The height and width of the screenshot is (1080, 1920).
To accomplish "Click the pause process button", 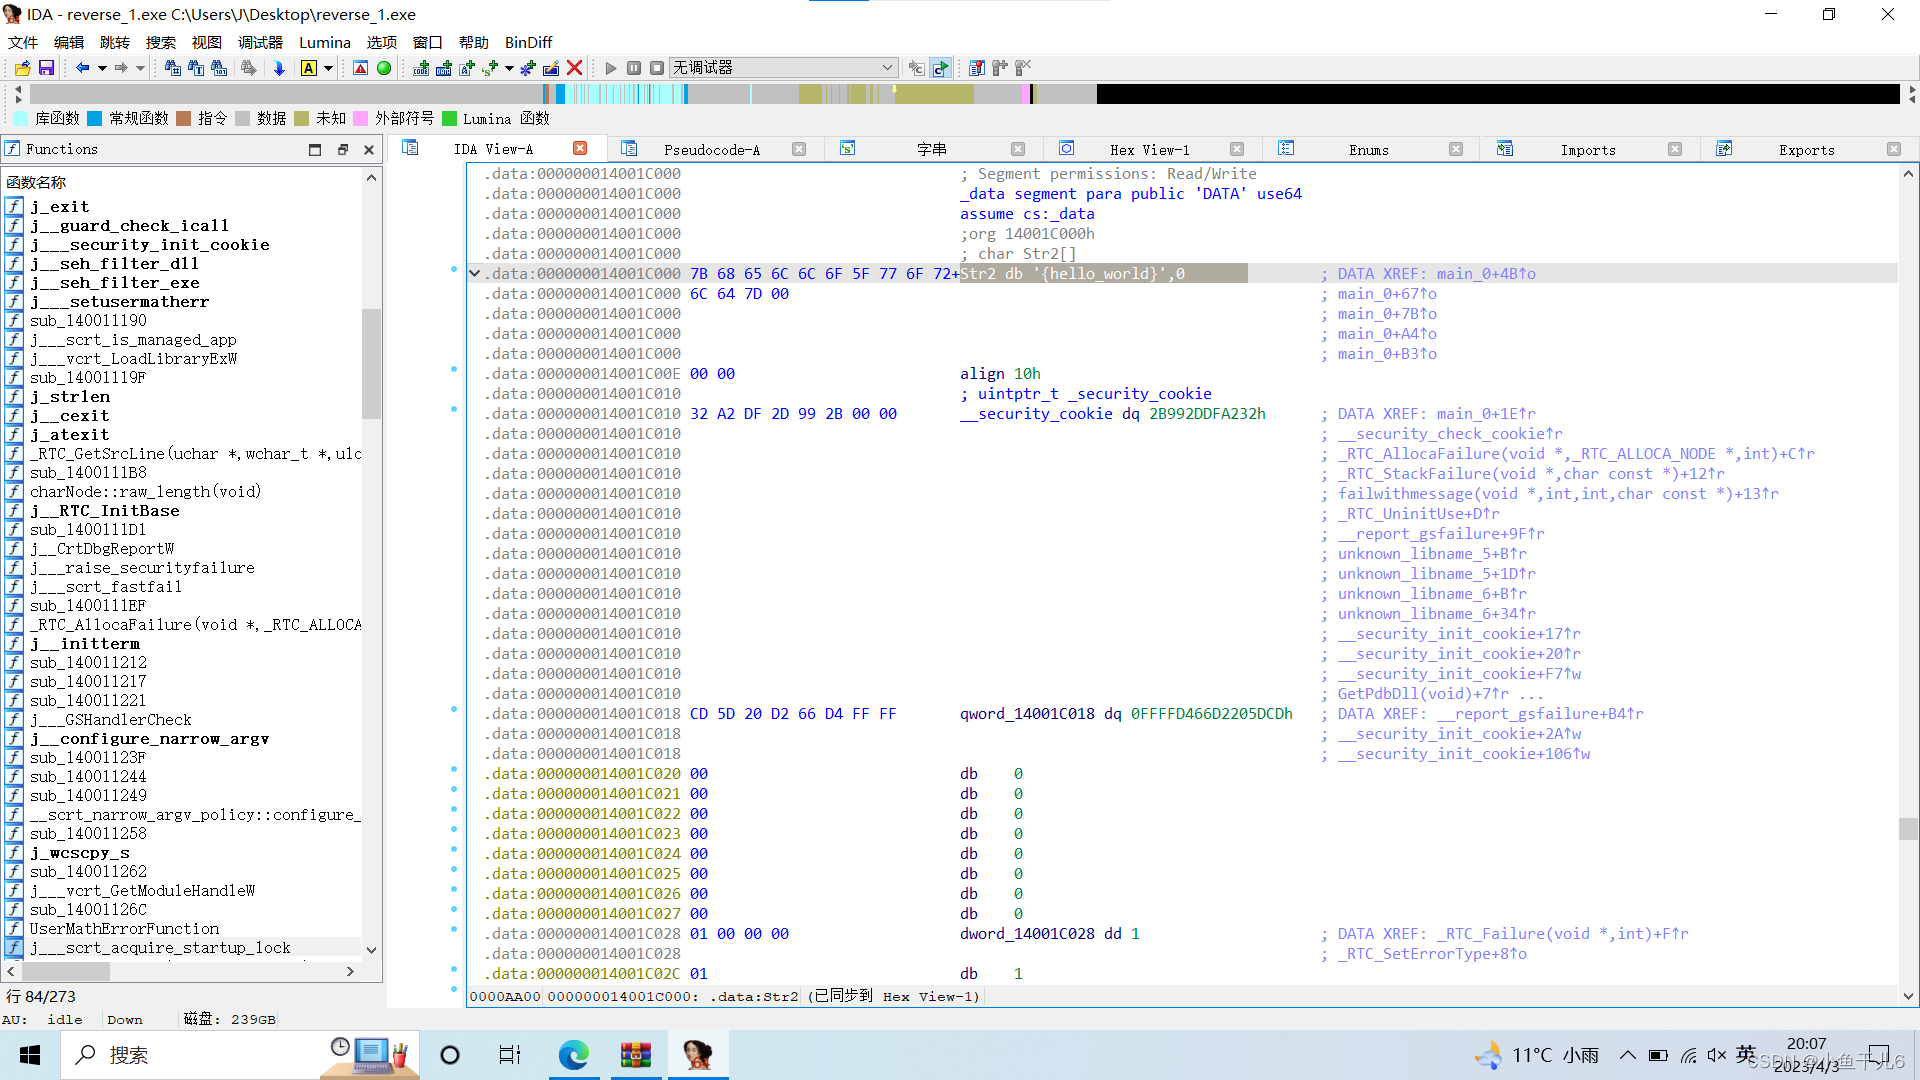I will (634, 68).
